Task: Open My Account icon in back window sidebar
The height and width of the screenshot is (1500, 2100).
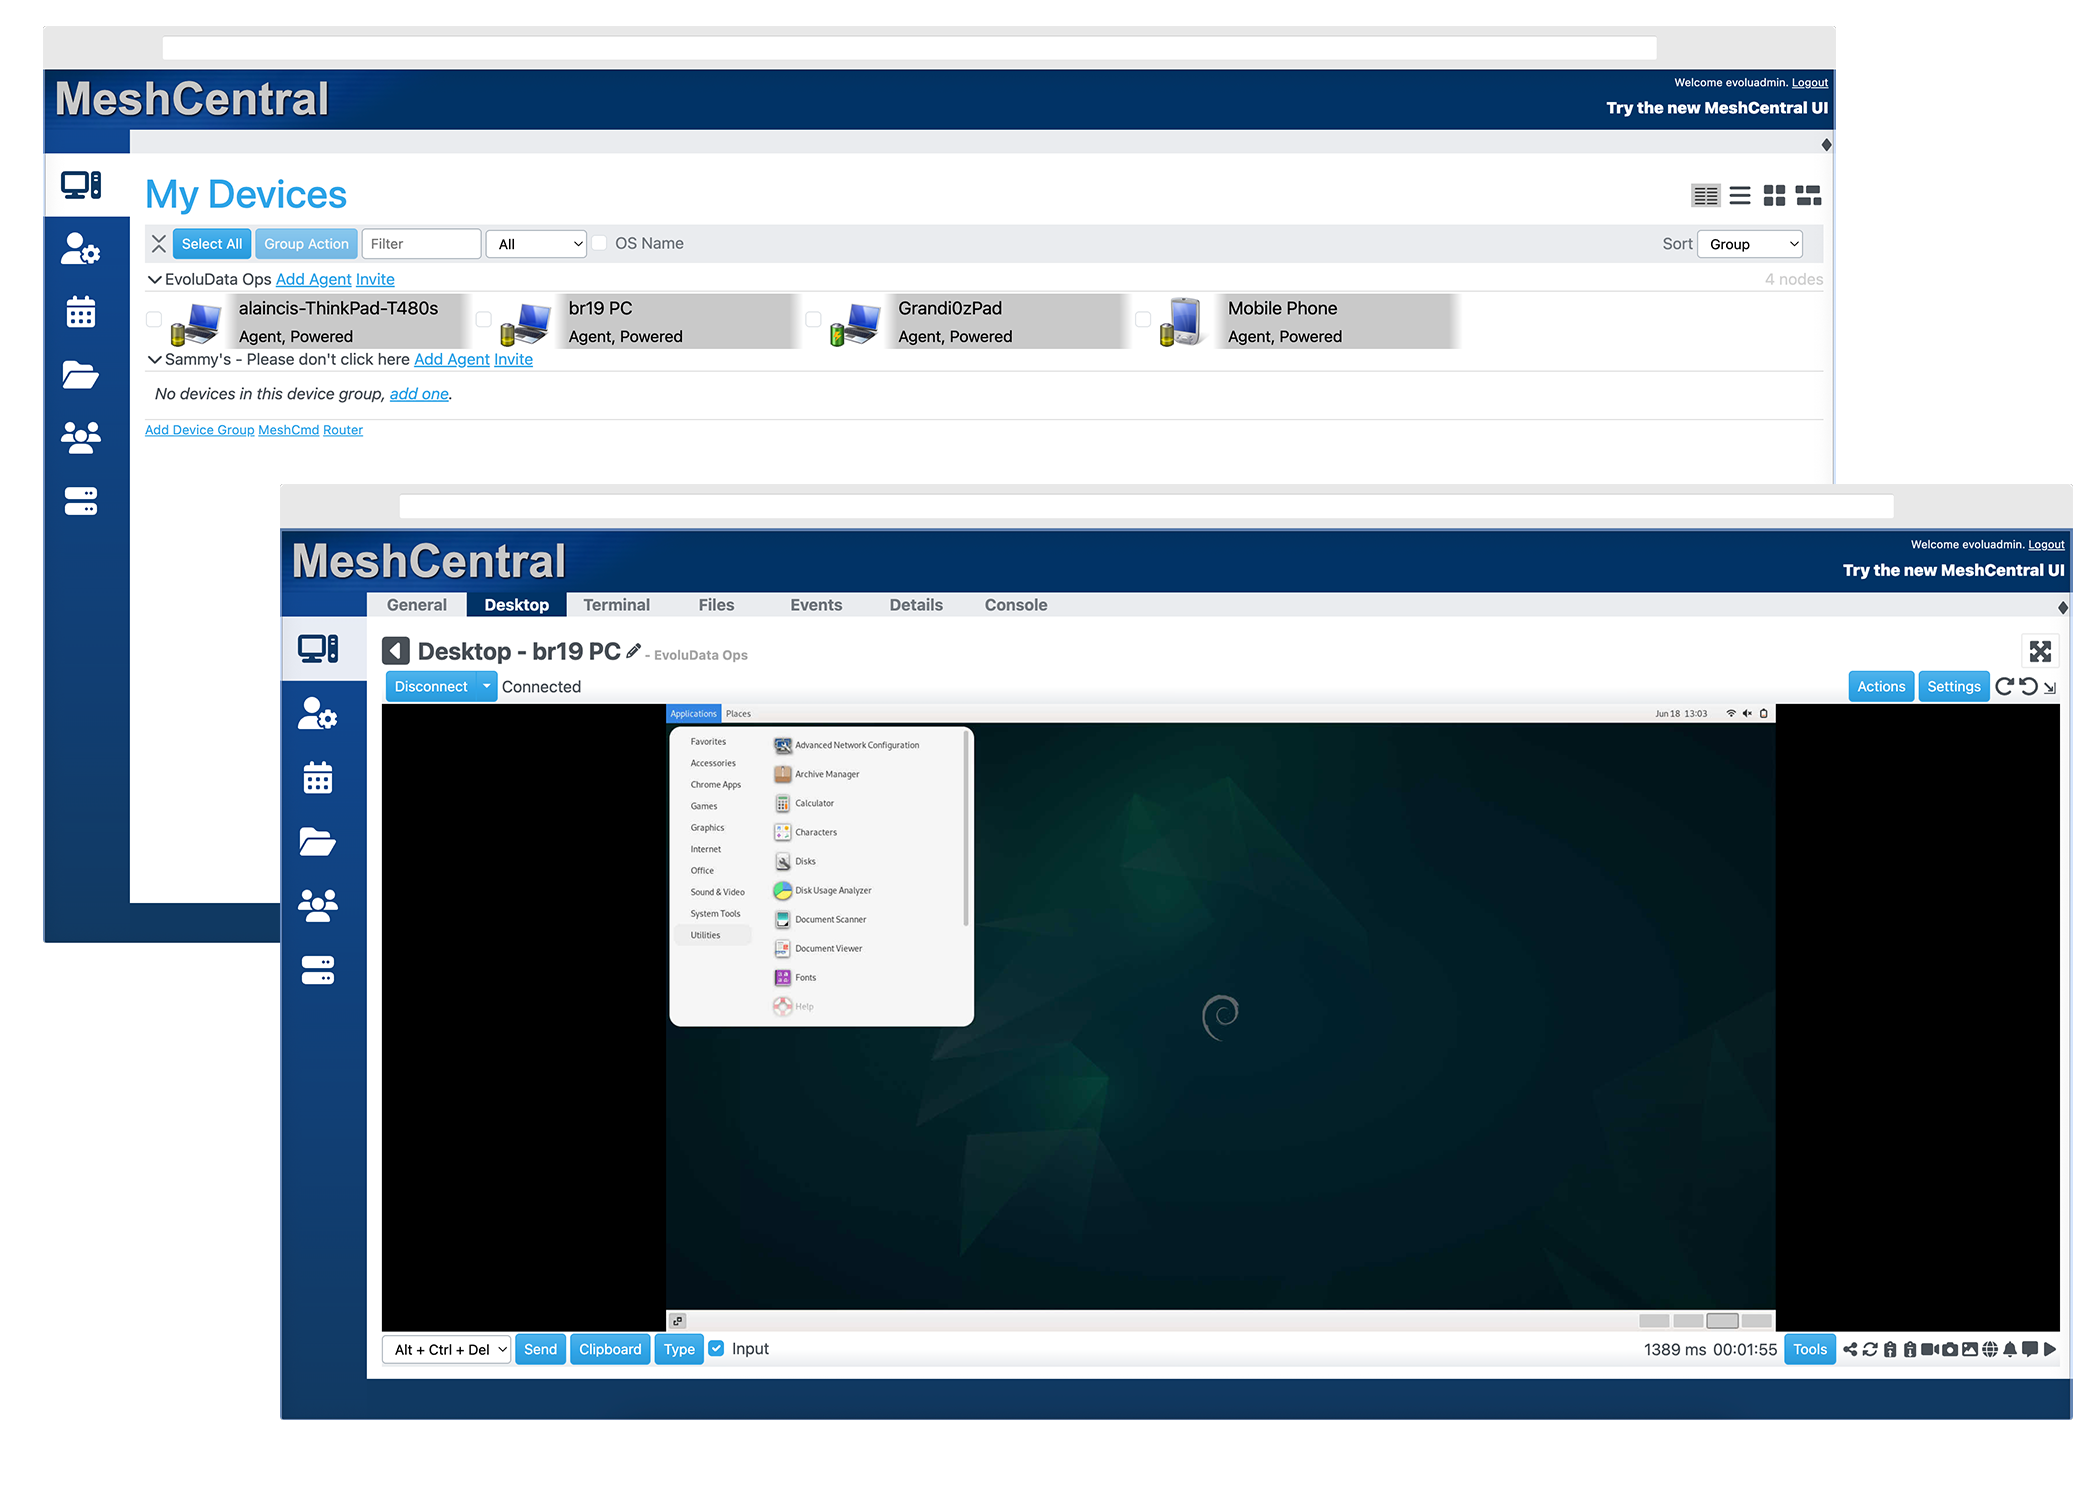Action: click(x=80, y=248)
